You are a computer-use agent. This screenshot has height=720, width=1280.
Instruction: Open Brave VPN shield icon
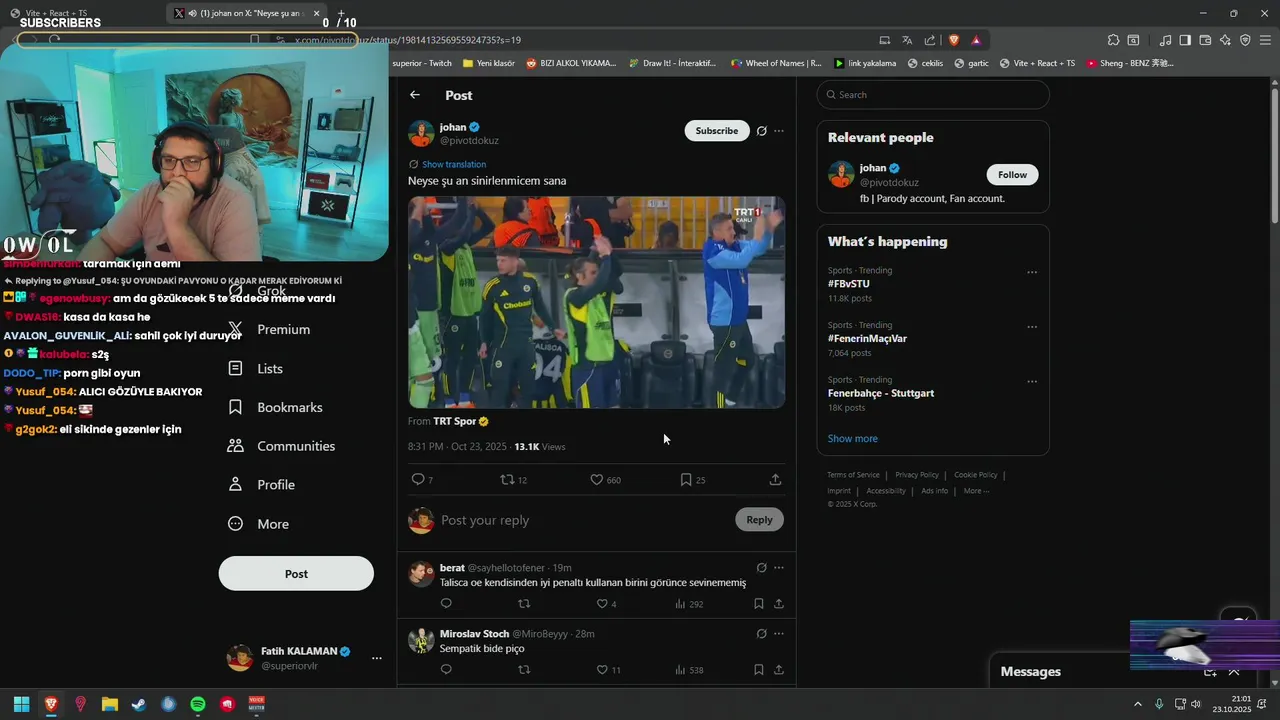1245,40
